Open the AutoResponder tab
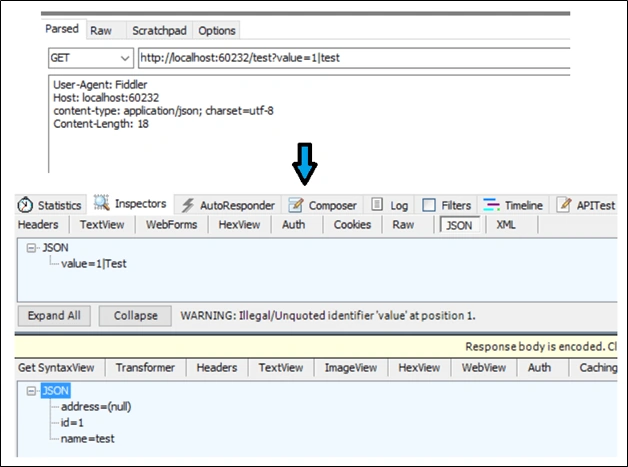Viewport: 628px width, 467px height. click(x=228, y=205)
